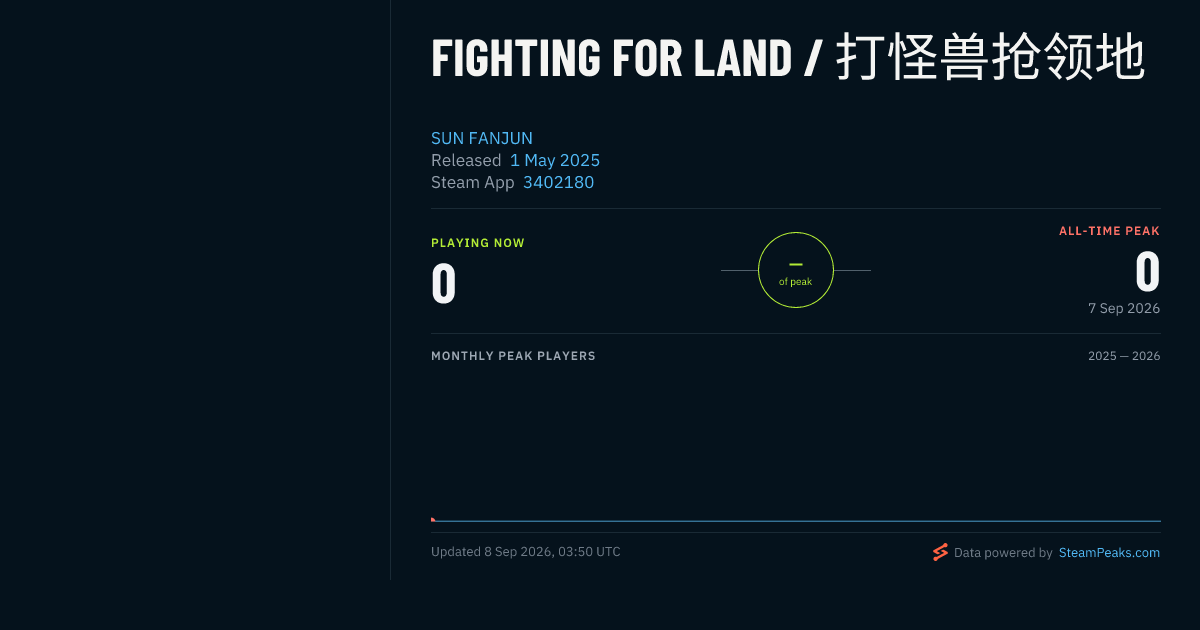Click the Data powered by text
This screenshot has width=1200, height=630.
click(x=1003, y=552)
